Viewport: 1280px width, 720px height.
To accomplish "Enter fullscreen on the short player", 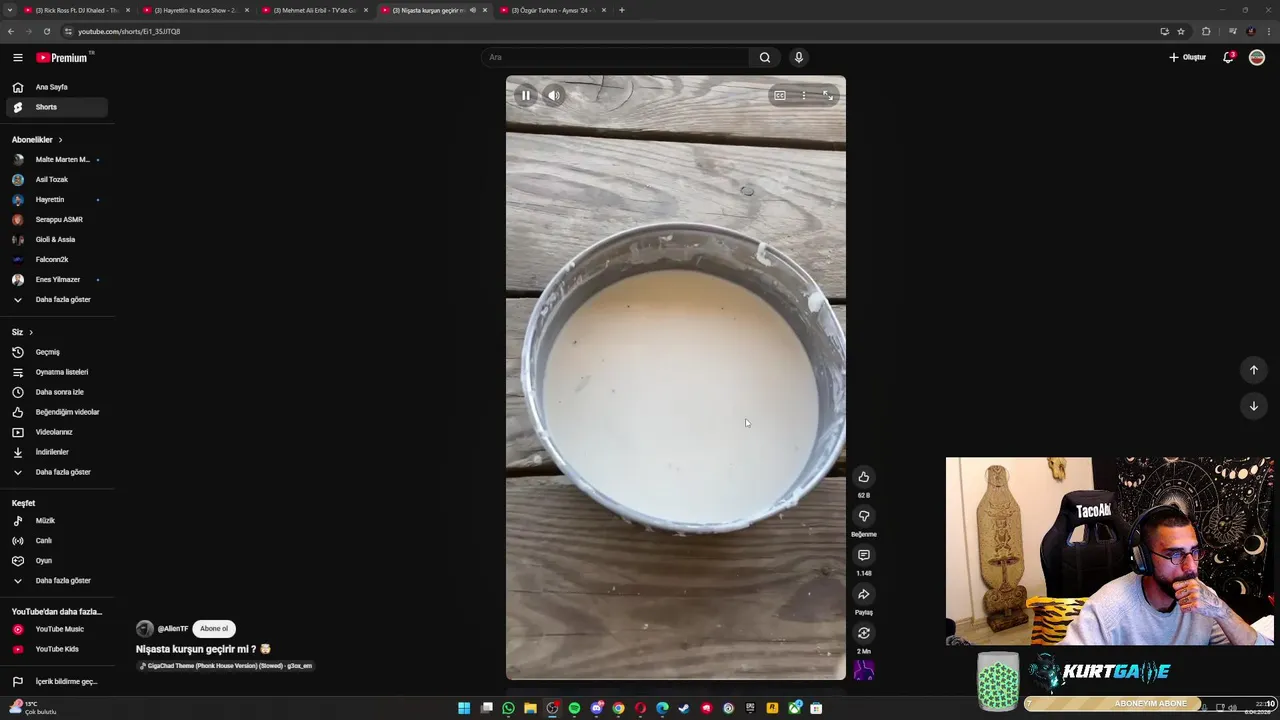I will coord(828,96).
